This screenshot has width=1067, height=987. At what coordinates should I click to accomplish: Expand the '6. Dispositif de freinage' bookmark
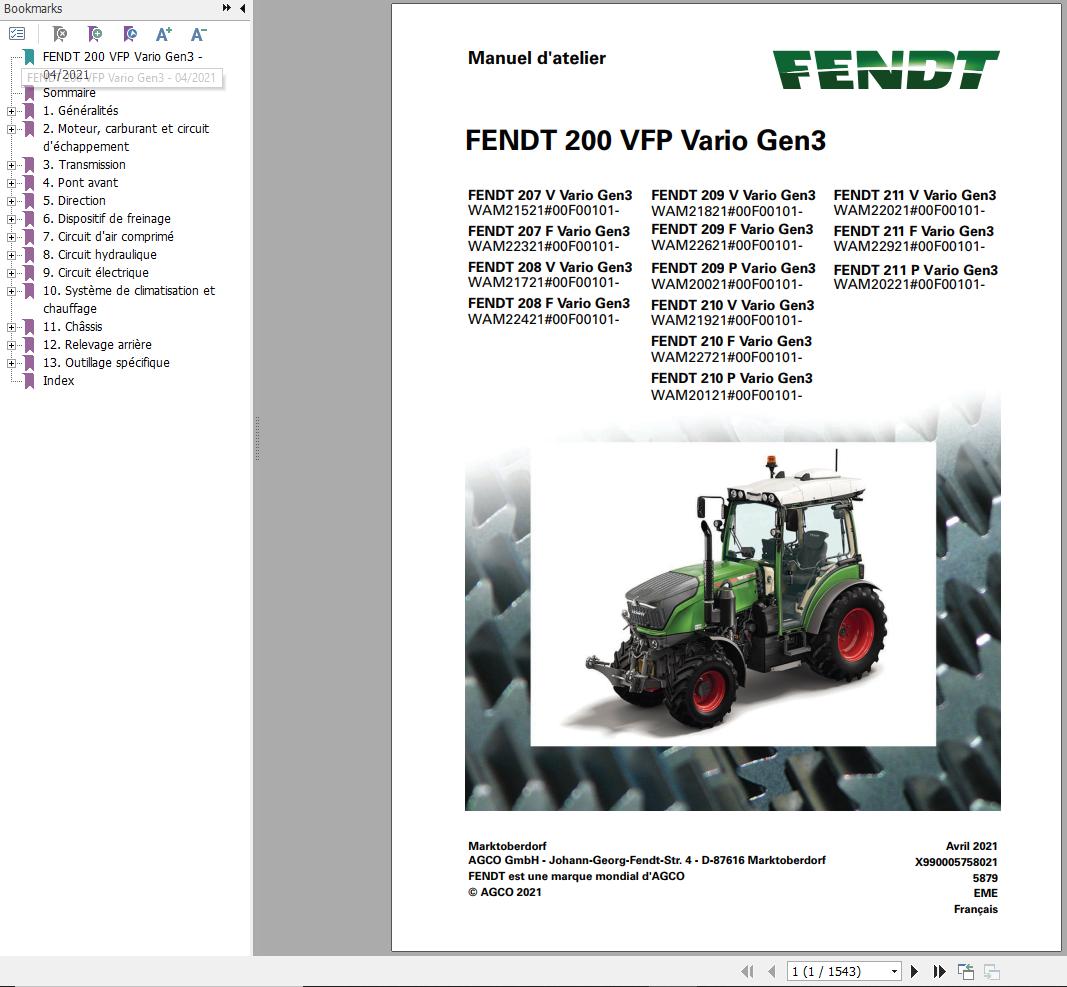[x=12, y=219]
